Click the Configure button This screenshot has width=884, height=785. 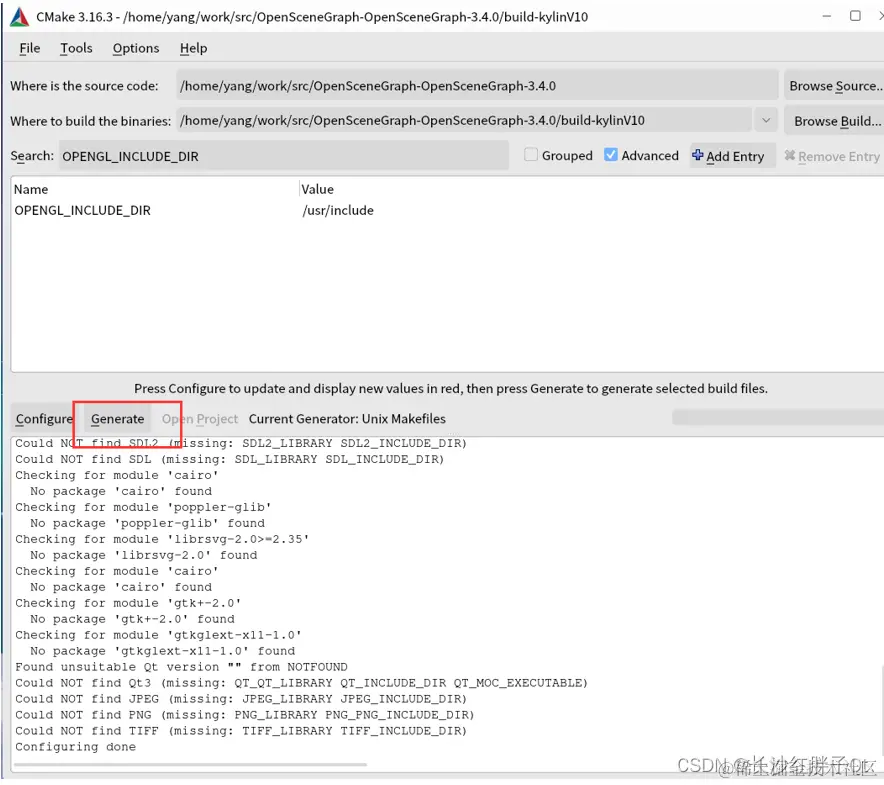44,419
